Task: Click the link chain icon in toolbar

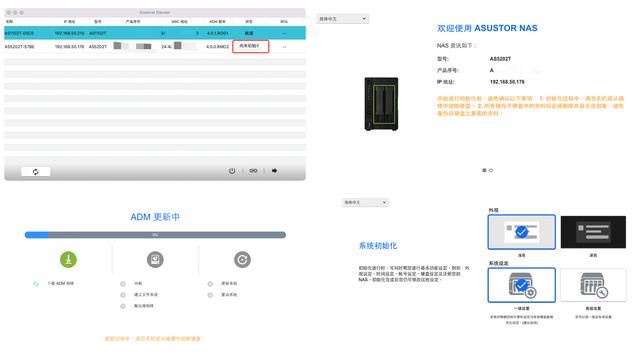Action: 253,171
